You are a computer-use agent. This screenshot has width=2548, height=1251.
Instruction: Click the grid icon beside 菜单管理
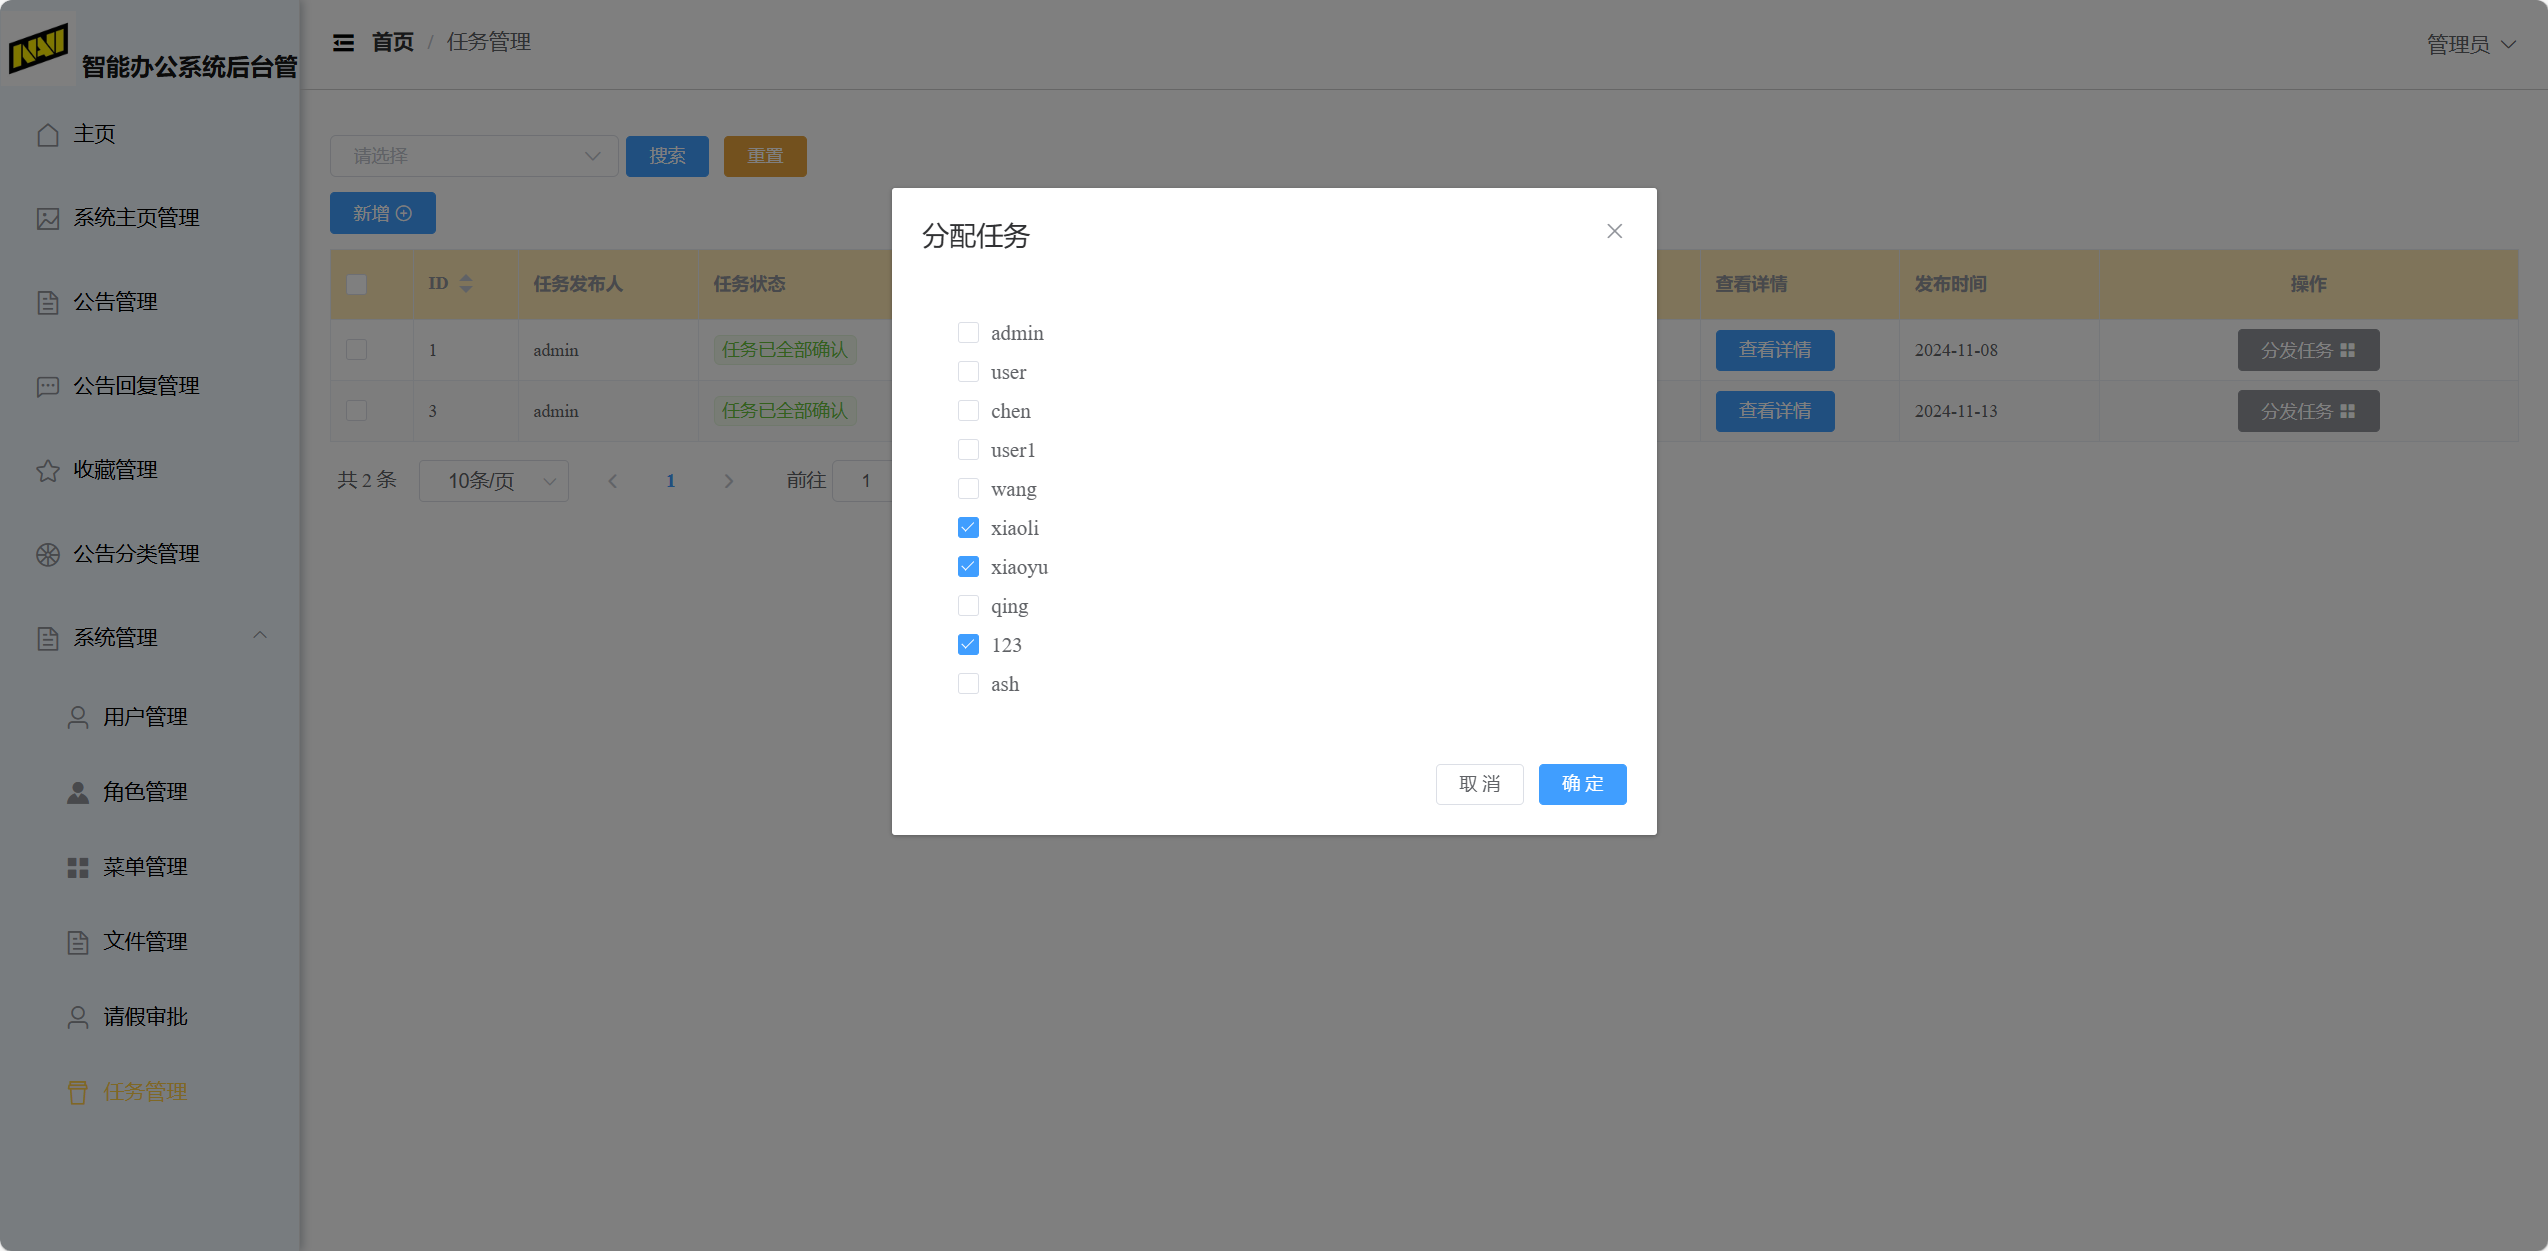[78, 867]
